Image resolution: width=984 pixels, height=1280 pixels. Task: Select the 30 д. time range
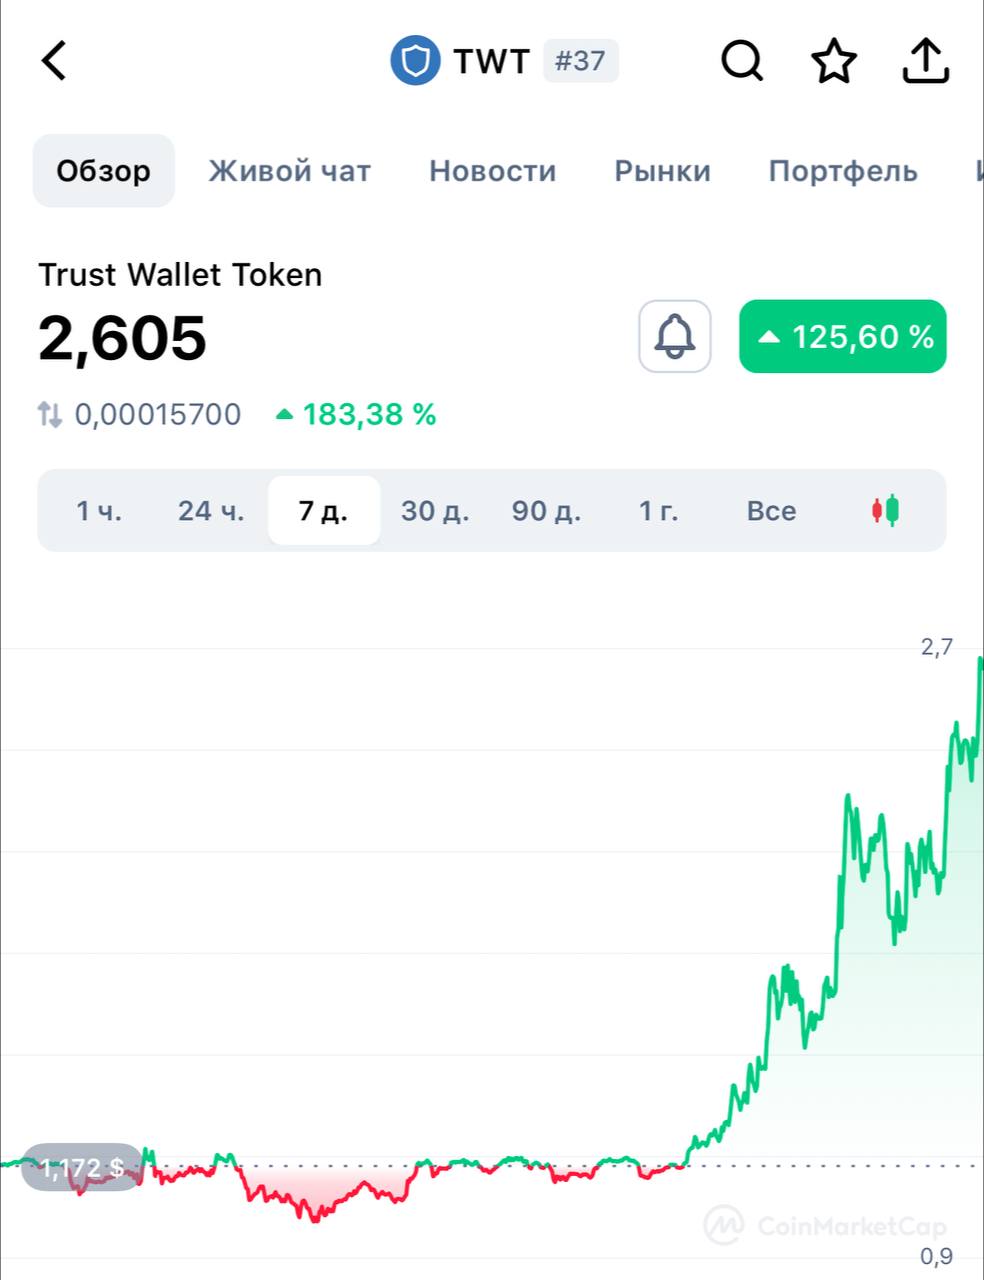pyautogui.click(x=435, y=511)
